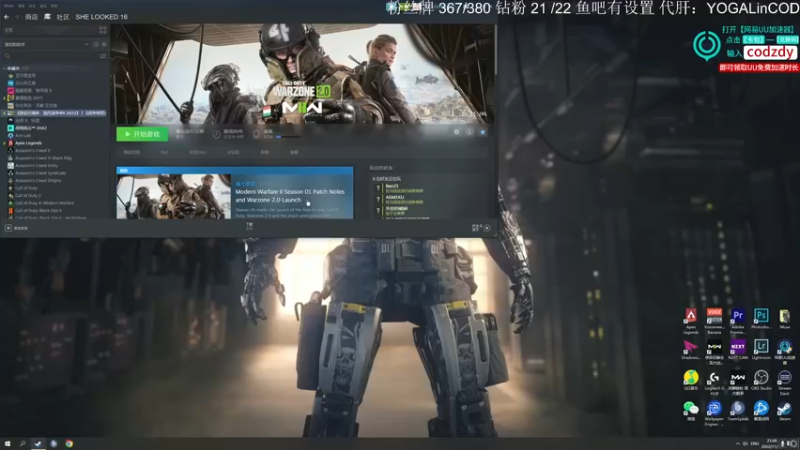This screenshot has height=450, width=800.
Task: Toggle ready-to-play filter icon in sidebar
Action: pos(104,44)
